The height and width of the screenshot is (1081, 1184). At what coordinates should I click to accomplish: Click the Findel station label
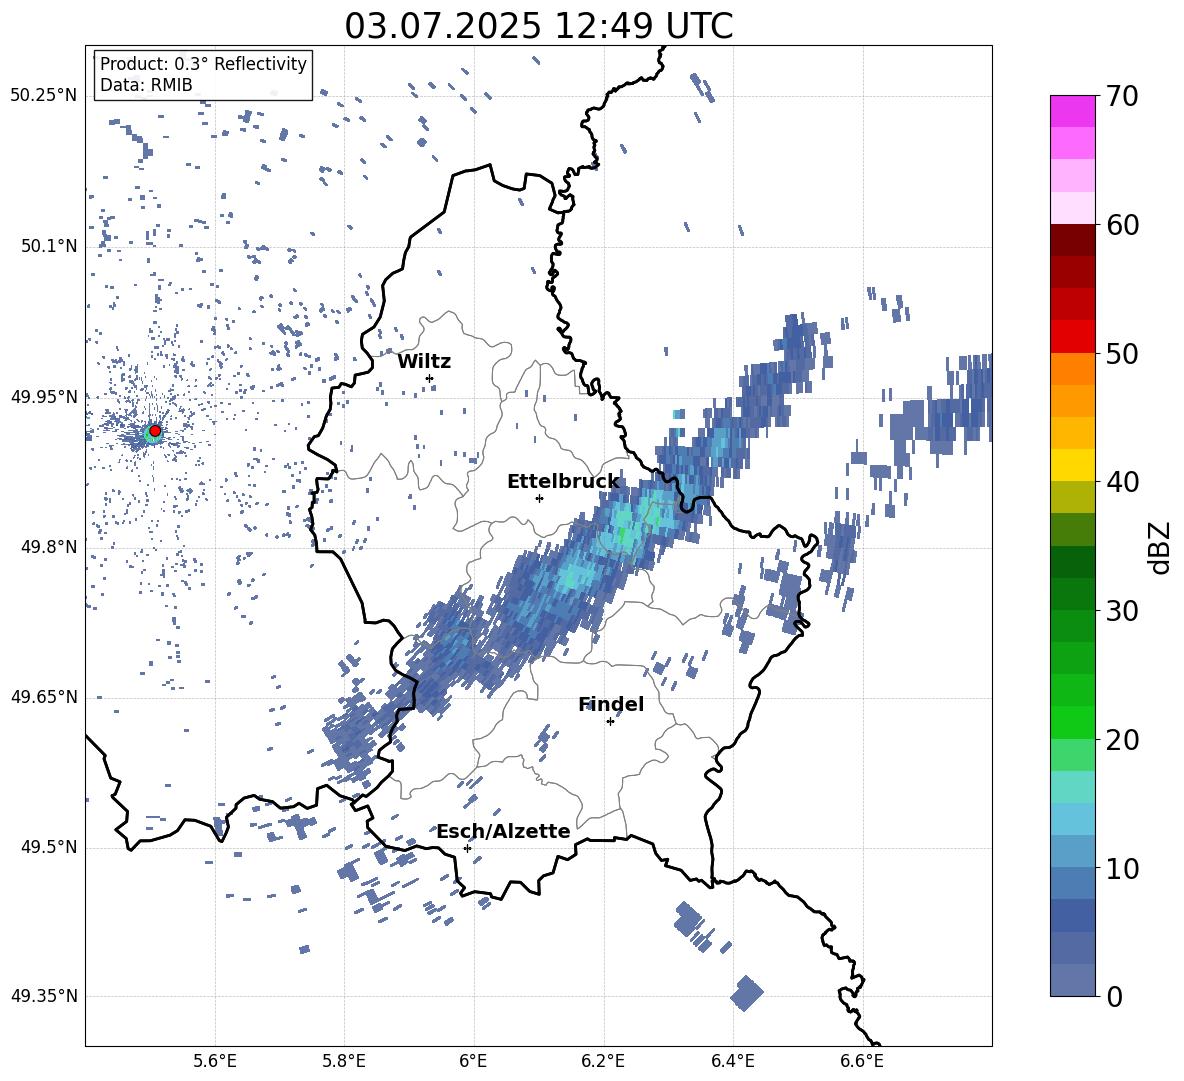tap(611, 704)
